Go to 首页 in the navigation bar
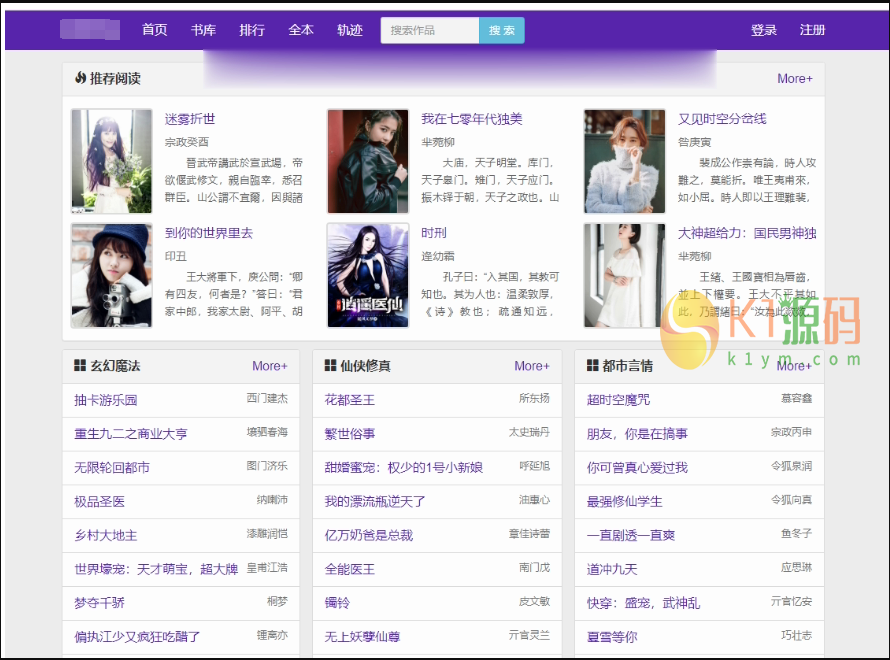Viewport: 890px width, 660px height. pos(155,30)
